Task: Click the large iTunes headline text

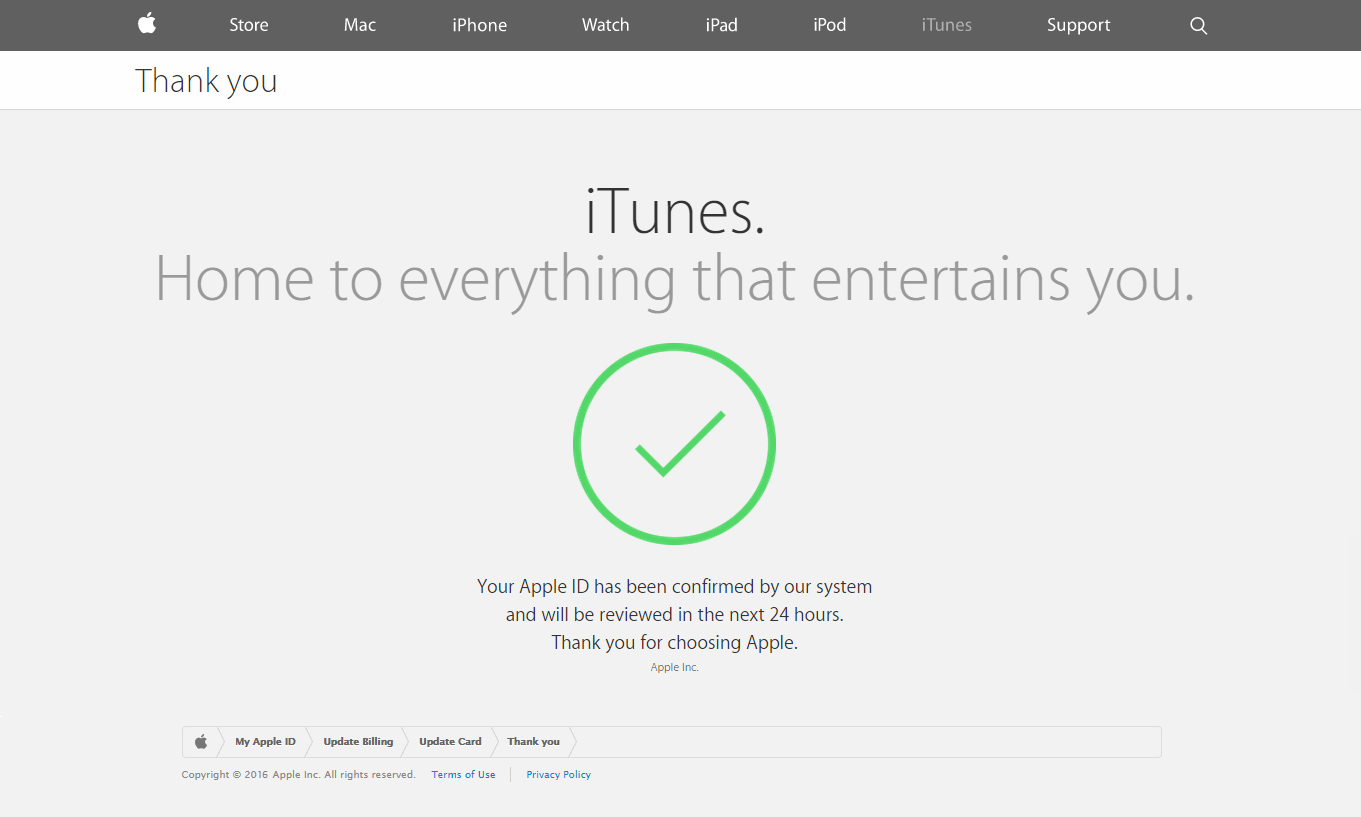Action: (x=675, y=212)
